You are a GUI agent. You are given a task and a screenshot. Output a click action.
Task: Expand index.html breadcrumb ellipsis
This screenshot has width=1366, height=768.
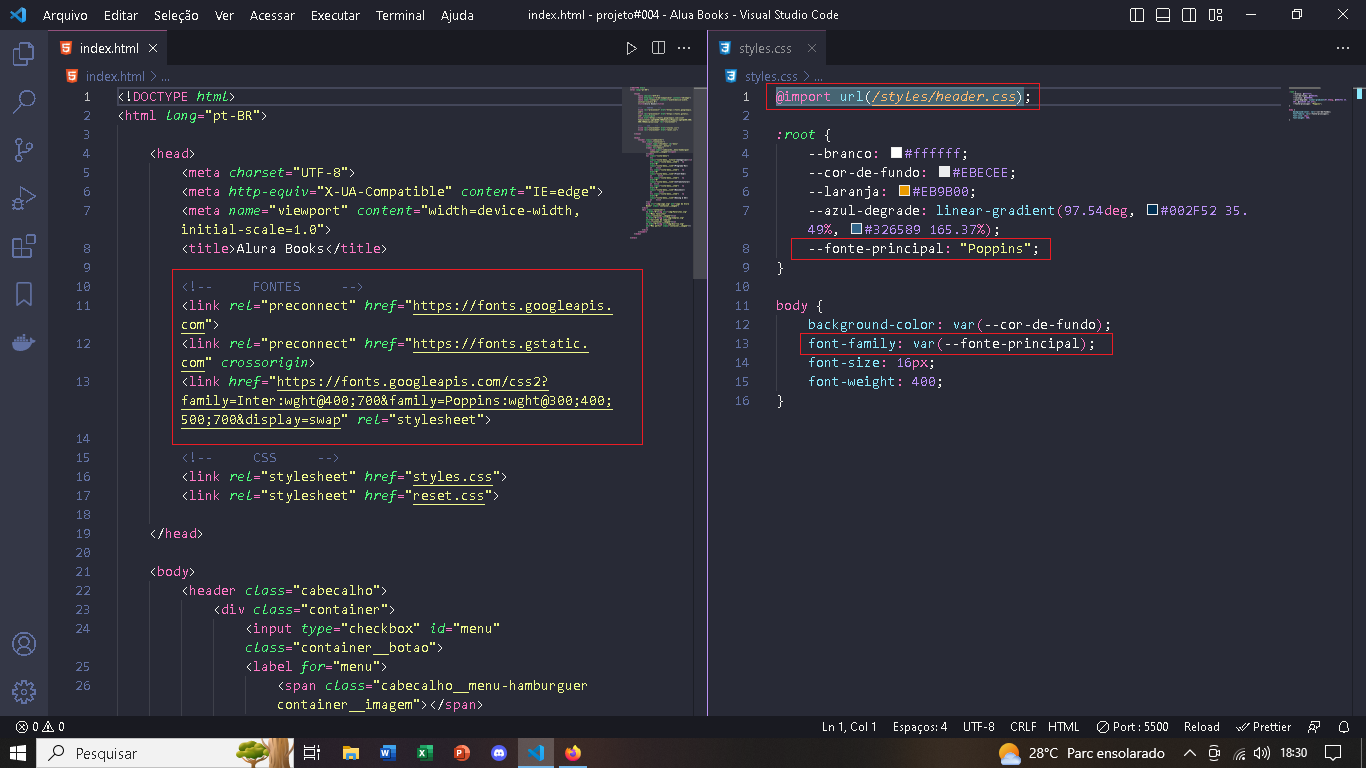pyautogui.click(x=166, y=76)
